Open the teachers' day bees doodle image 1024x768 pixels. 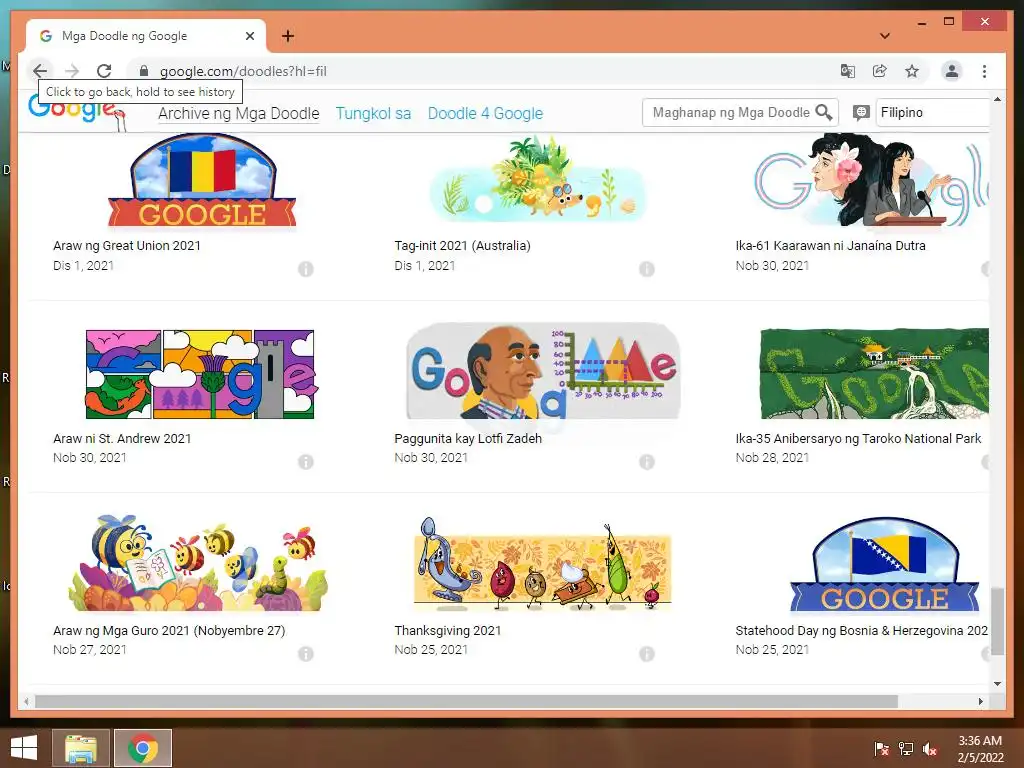(x=198, y=563)
